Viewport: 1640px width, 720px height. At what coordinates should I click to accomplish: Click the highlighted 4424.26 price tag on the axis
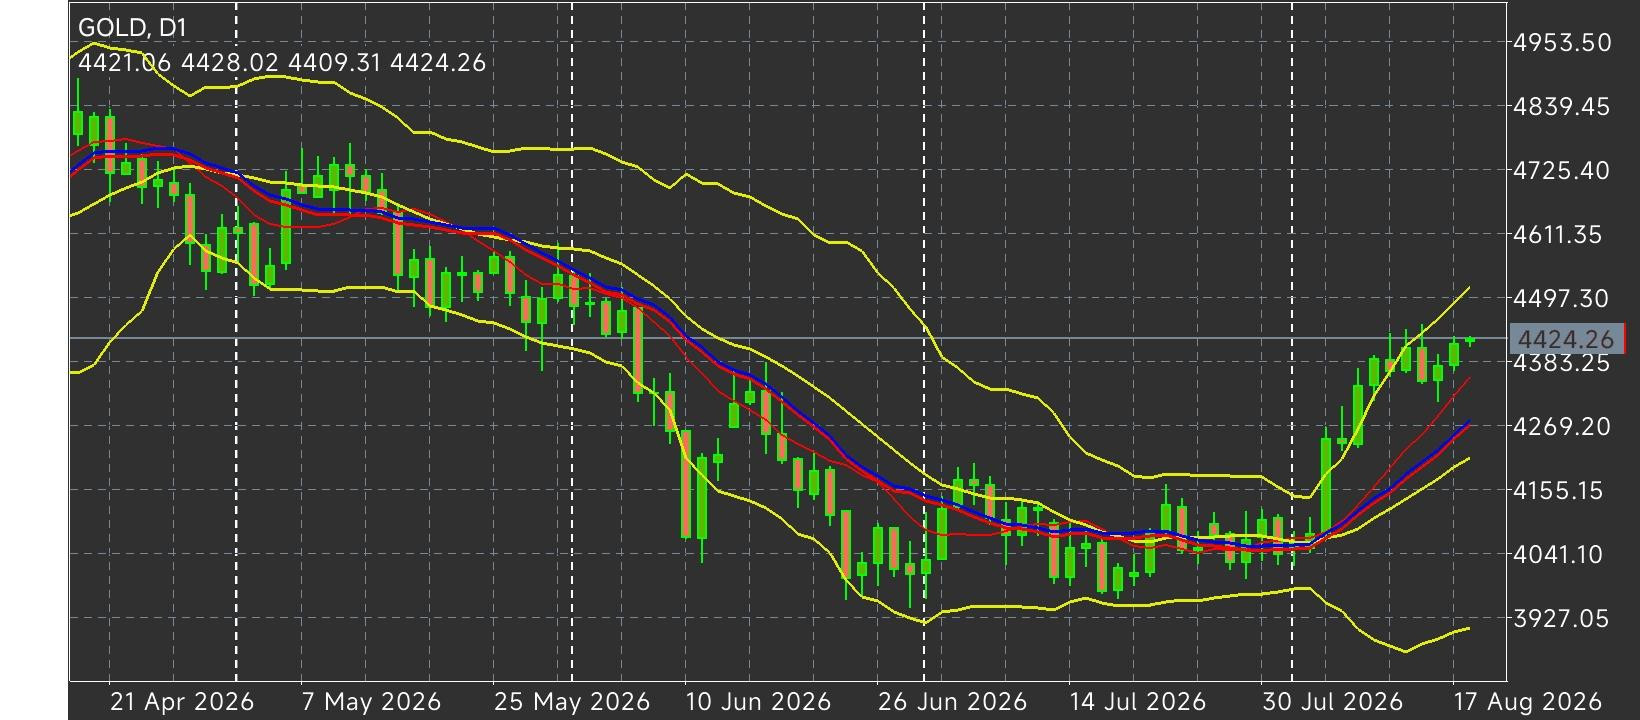(1566, 340)
